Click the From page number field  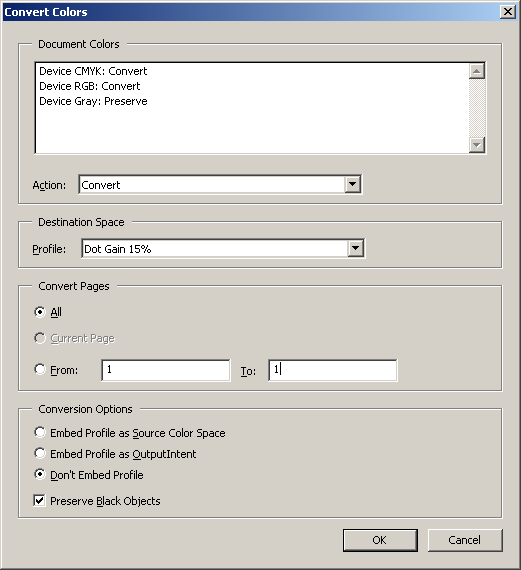coord(166,370)
